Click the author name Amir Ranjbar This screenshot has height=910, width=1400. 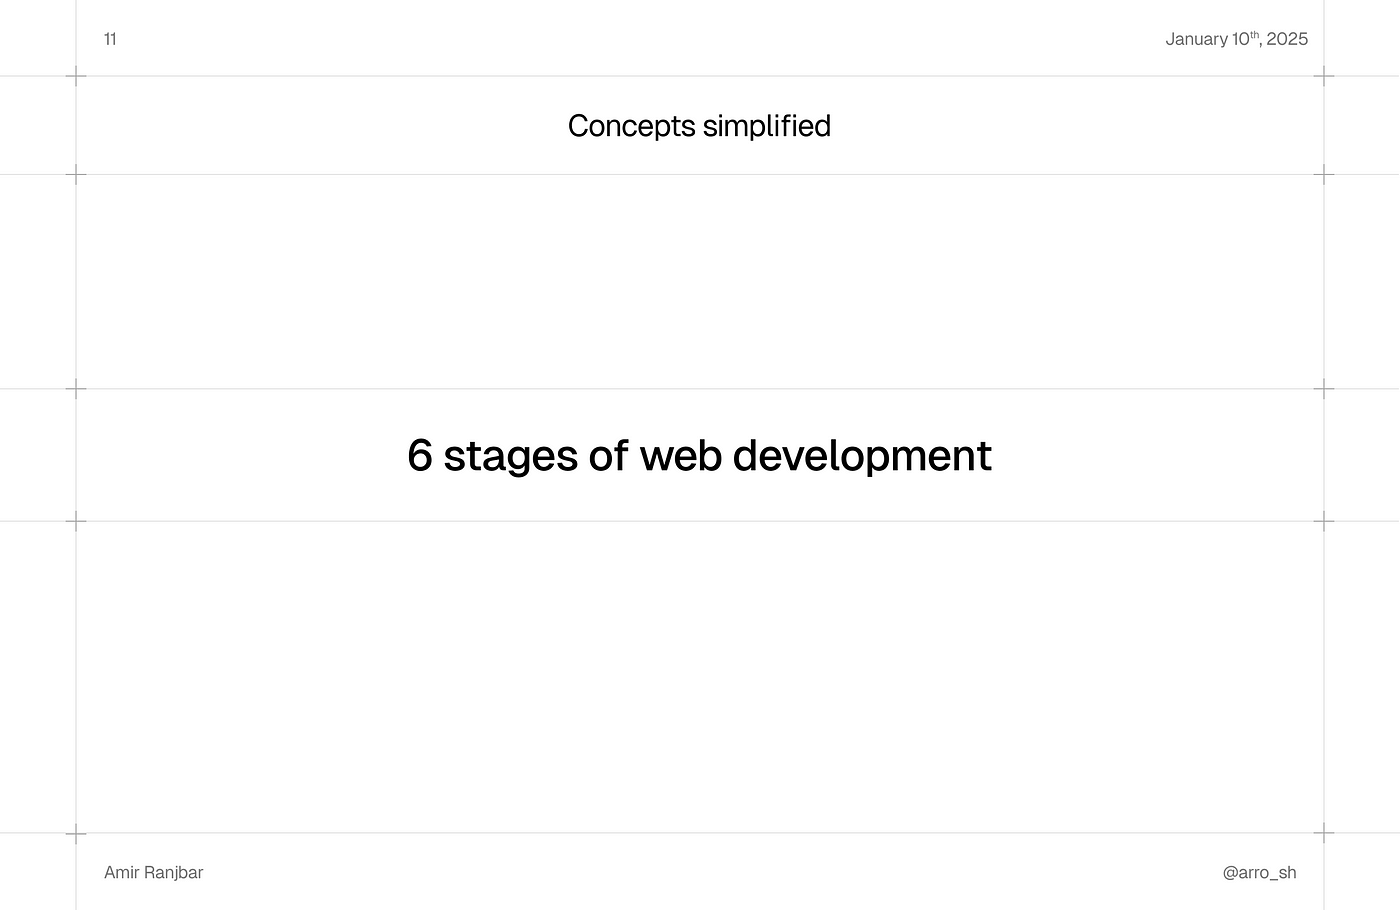tap(153, 872)
